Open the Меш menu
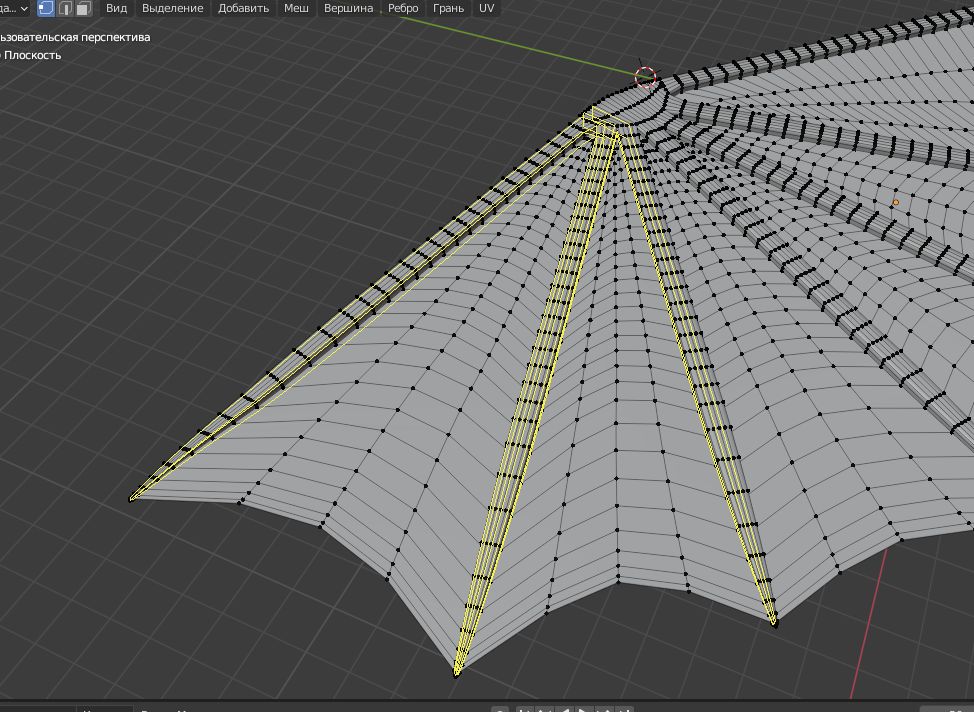The height and width of the screenshot is (712, 974). tap(296, 8)
